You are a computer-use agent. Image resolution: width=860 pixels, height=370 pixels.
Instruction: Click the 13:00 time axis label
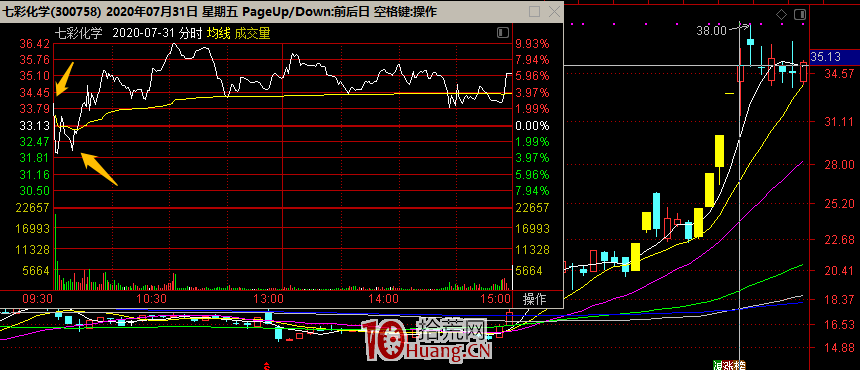point(269,299)
